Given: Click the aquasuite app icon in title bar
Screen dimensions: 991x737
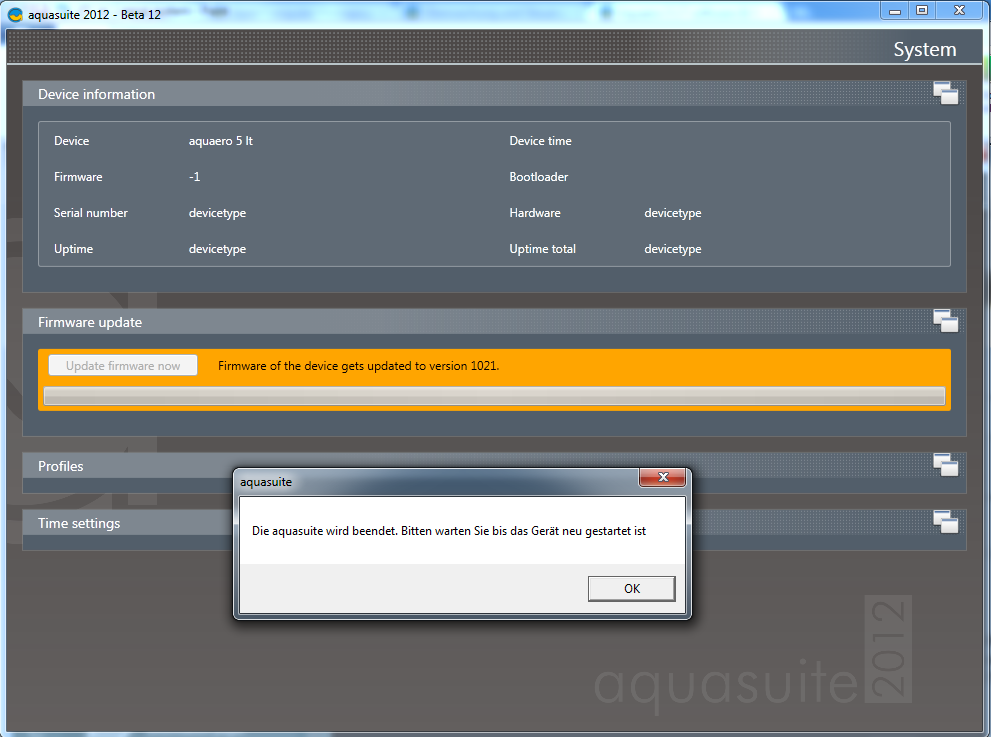Looking at the screenshot, I should (x=15, y=15).
